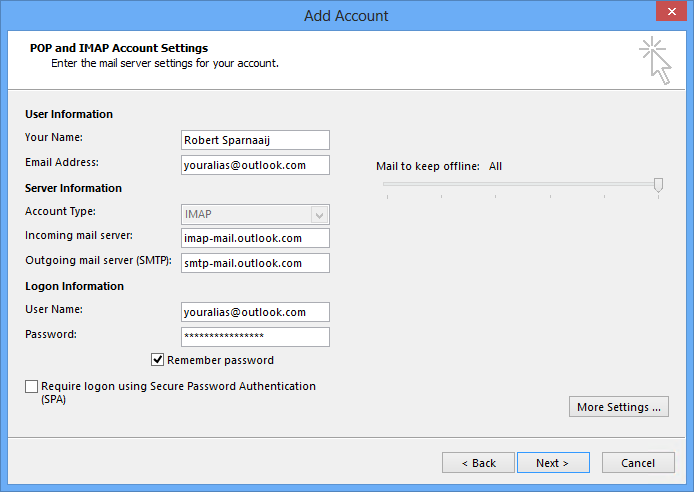
Task: Toggle the Remember password checkbox
Action: 157,360
